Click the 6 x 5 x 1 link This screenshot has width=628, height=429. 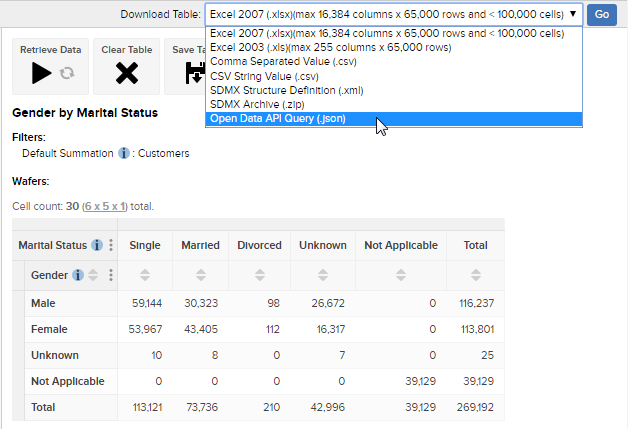pos(103,206)
